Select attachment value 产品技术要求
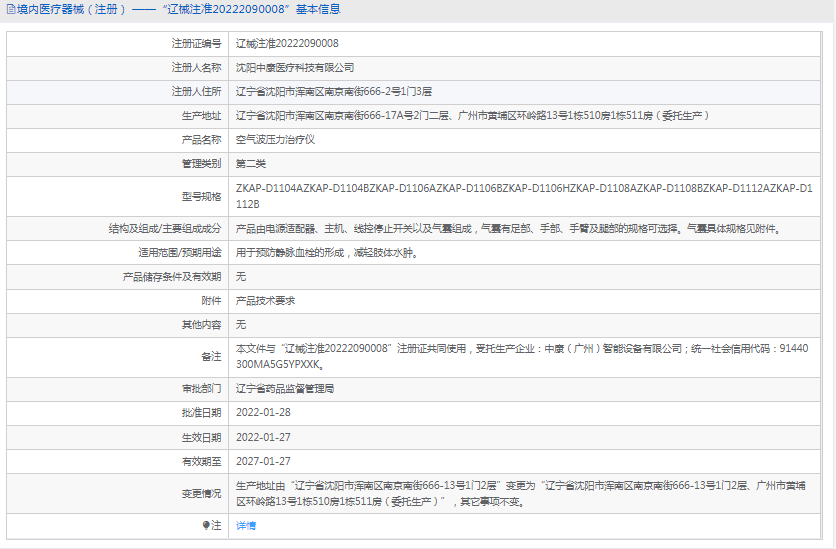 266,301
